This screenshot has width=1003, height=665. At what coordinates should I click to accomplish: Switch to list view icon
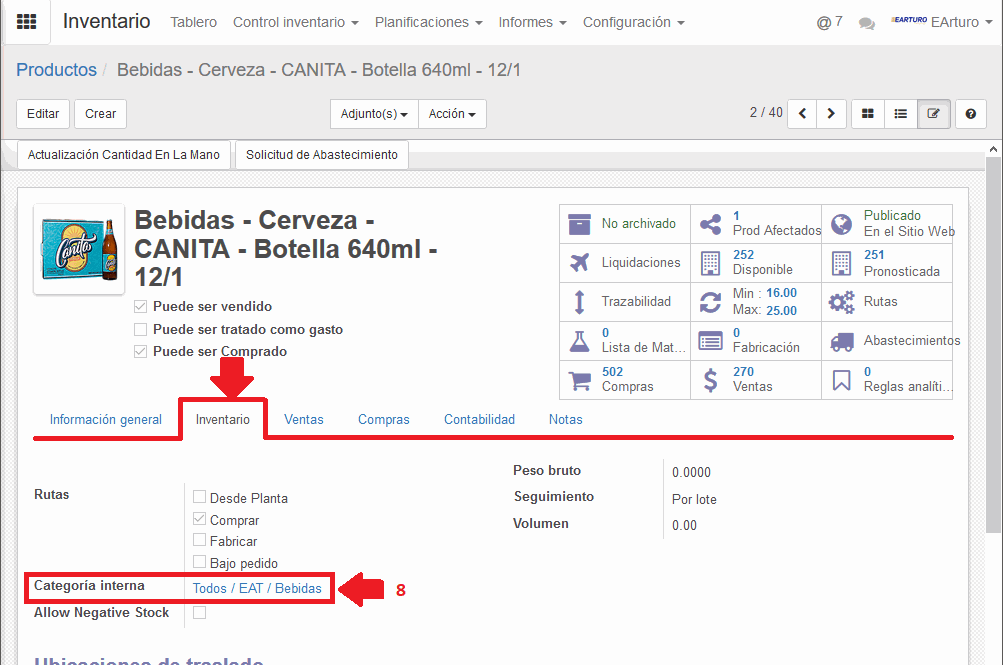click(x=901, y=114)
